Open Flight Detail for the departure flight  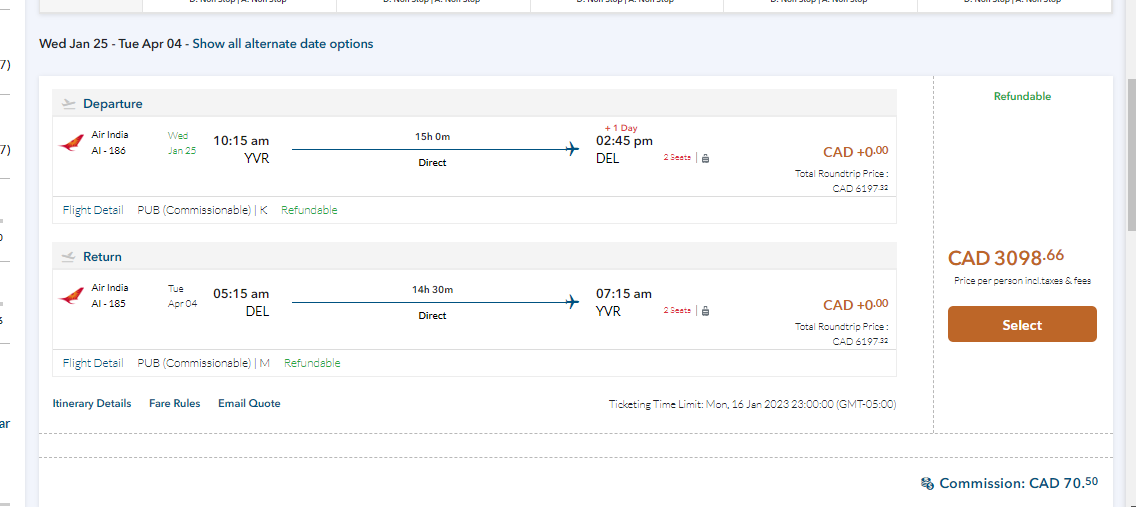93,210
